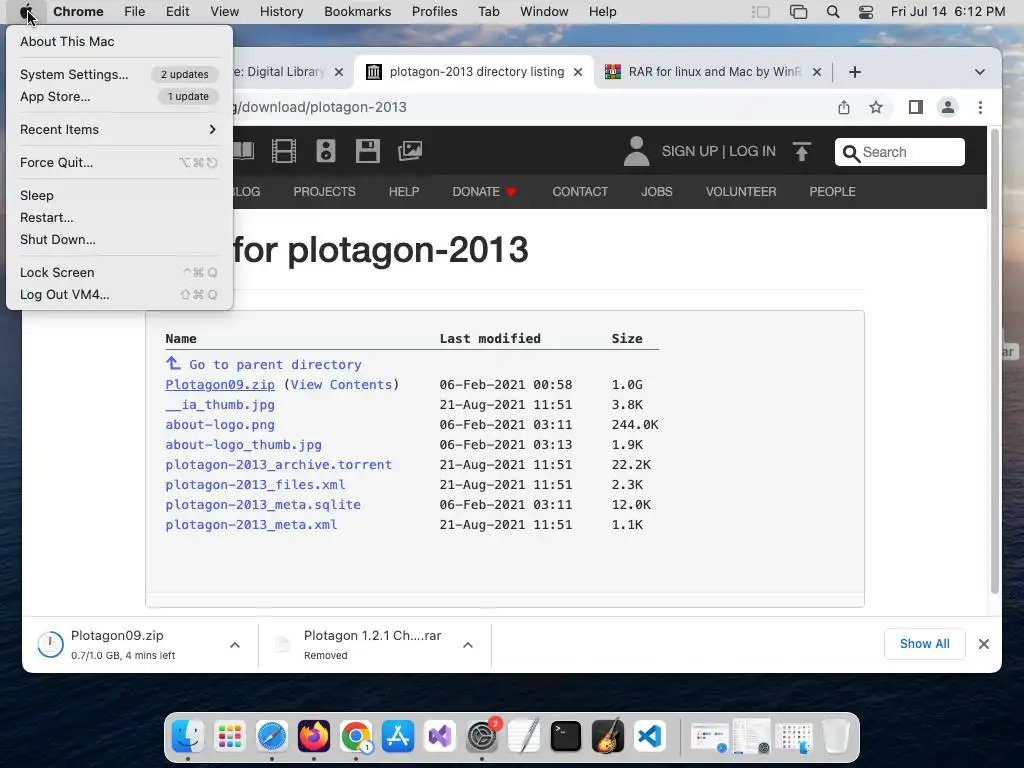Screen dimensions: 1024x768
Task: Open Terminal from the Dock
Action: pos(566,736)
